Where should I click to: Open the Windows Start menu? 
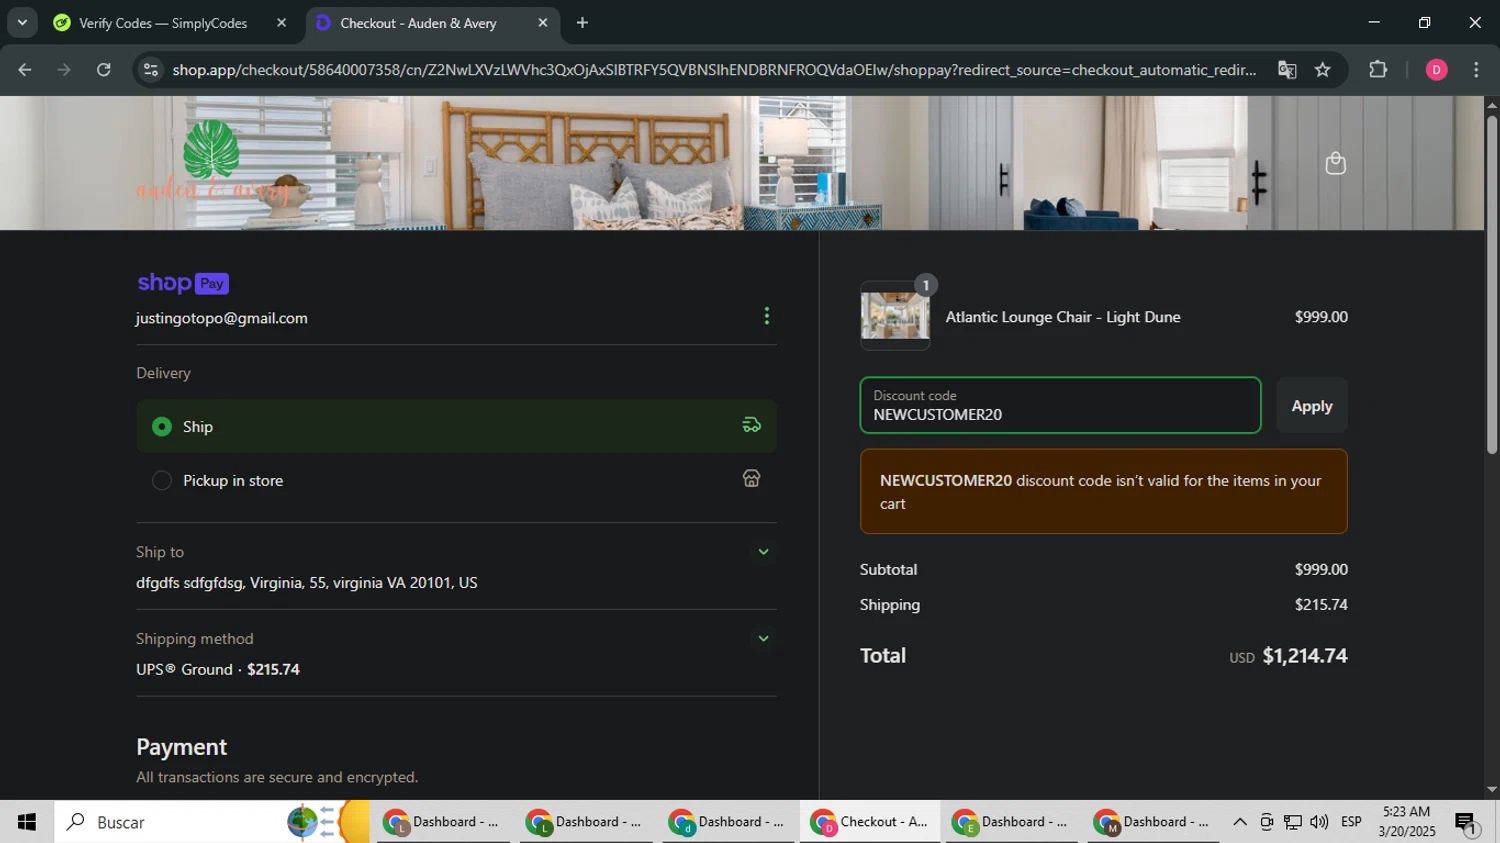(x=27, y=822)
